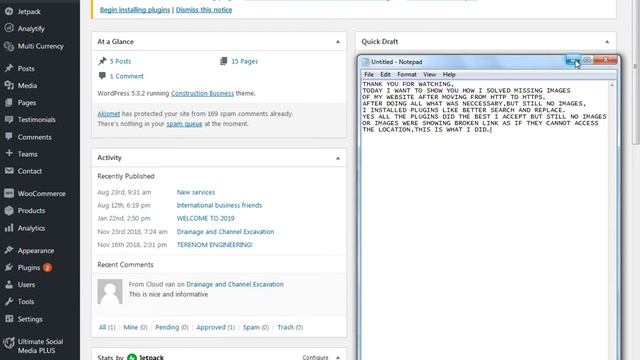Click the Notepad title bar icon
Viewport: 640px width, 360px height.
click(x=366, y=62)
